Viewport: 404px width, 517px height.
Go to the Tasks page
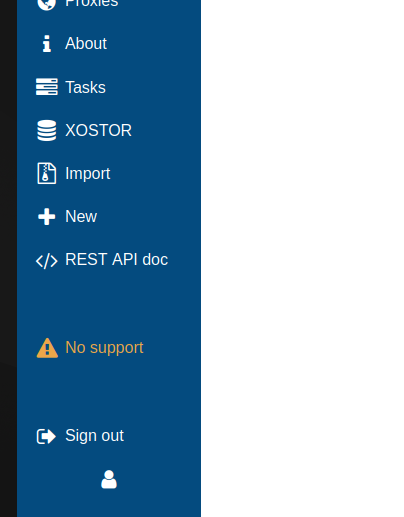[85, 87]
